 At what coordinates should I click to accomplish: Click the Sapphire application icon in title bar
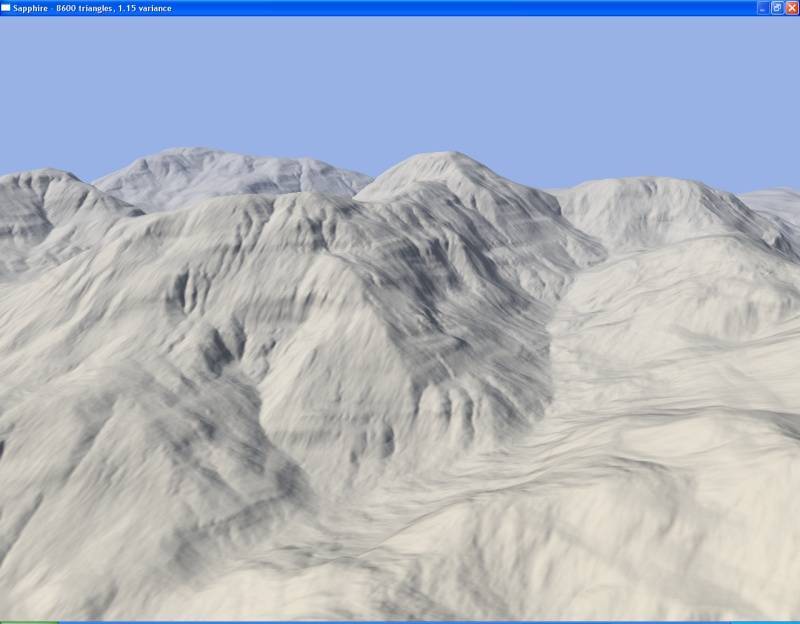(6, 7)
